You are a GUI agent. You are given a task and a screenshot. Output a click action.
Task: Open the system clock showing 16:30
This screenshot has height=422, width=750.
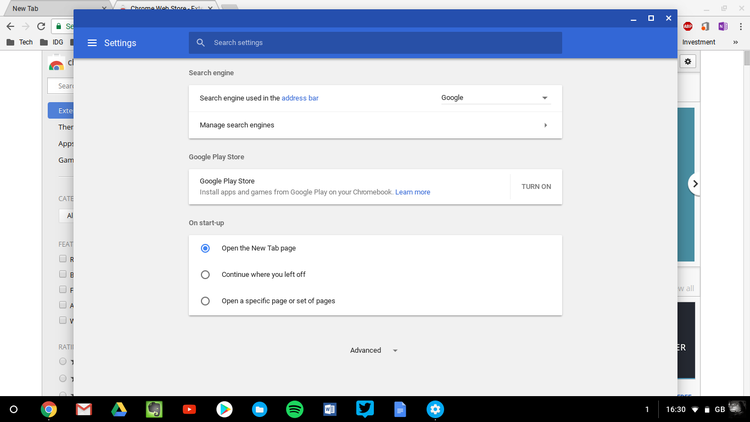(676, 410)
